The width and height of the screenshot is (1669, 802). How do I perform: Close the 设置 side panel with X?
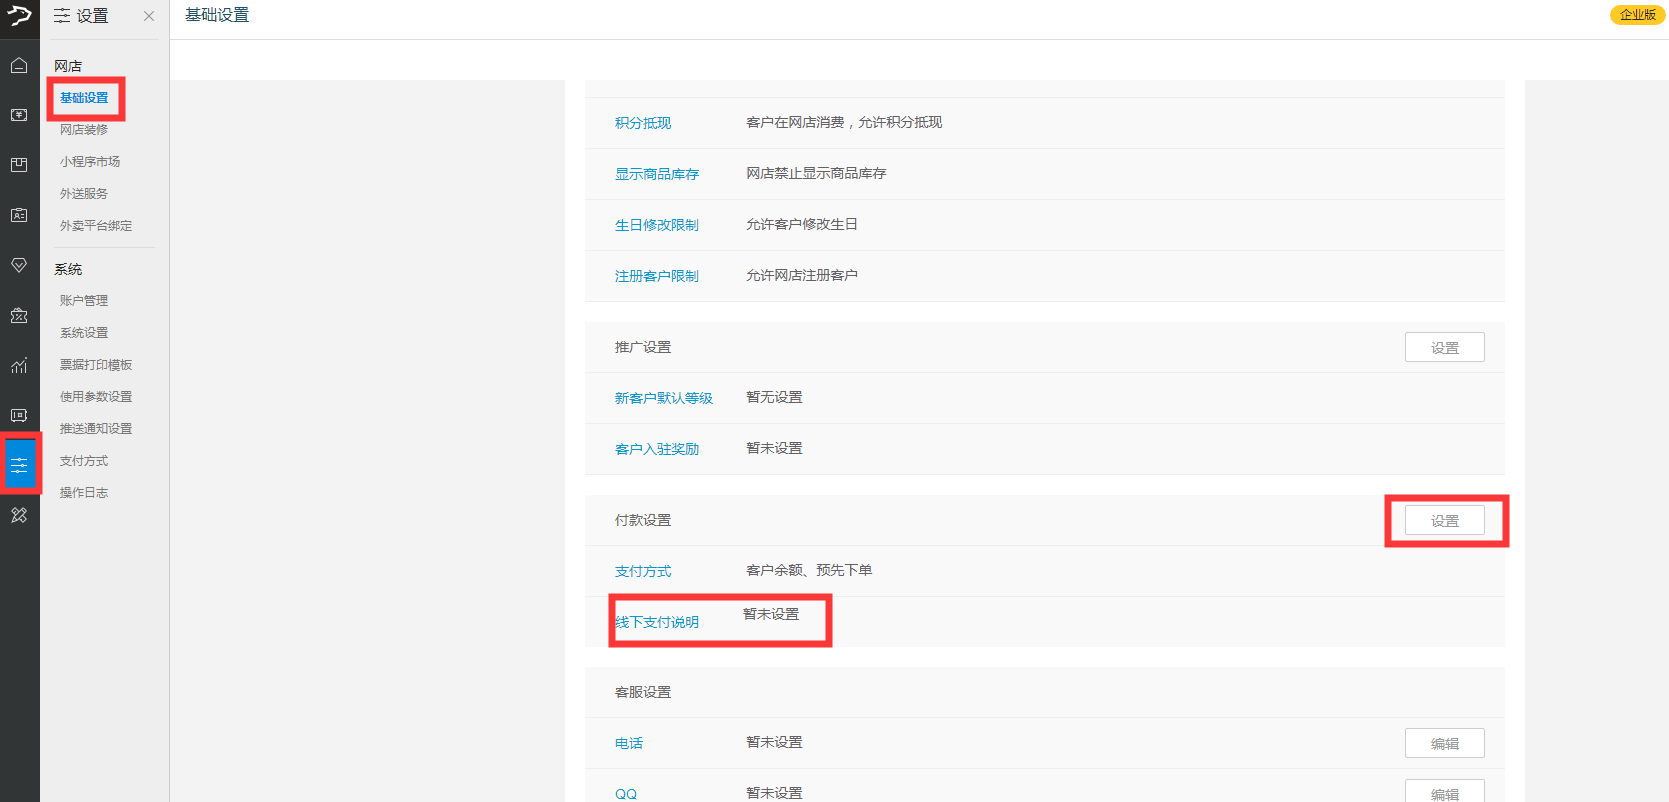tap(149, 16)
